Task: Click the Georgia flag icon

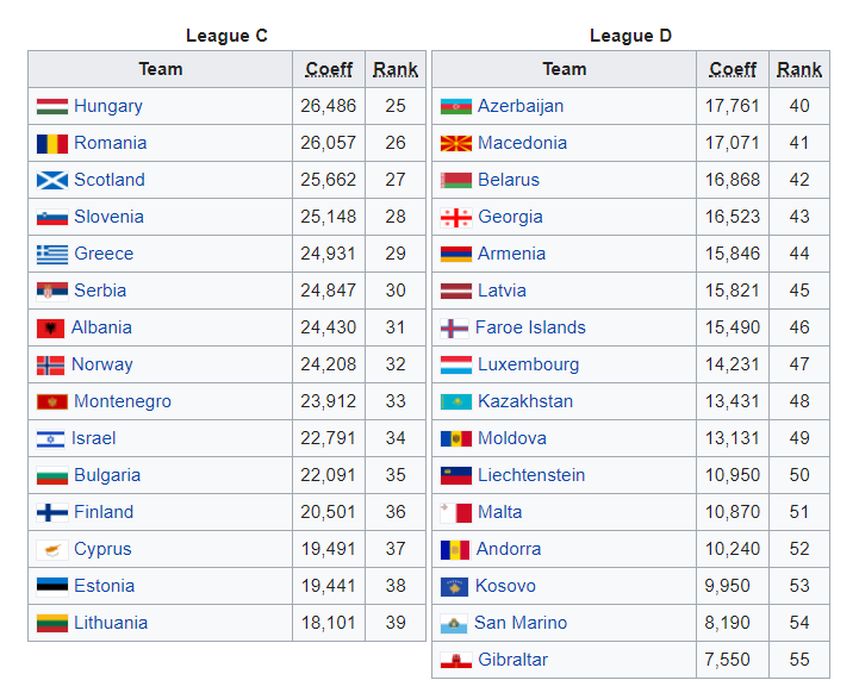Action: click(x=456, y=217)
